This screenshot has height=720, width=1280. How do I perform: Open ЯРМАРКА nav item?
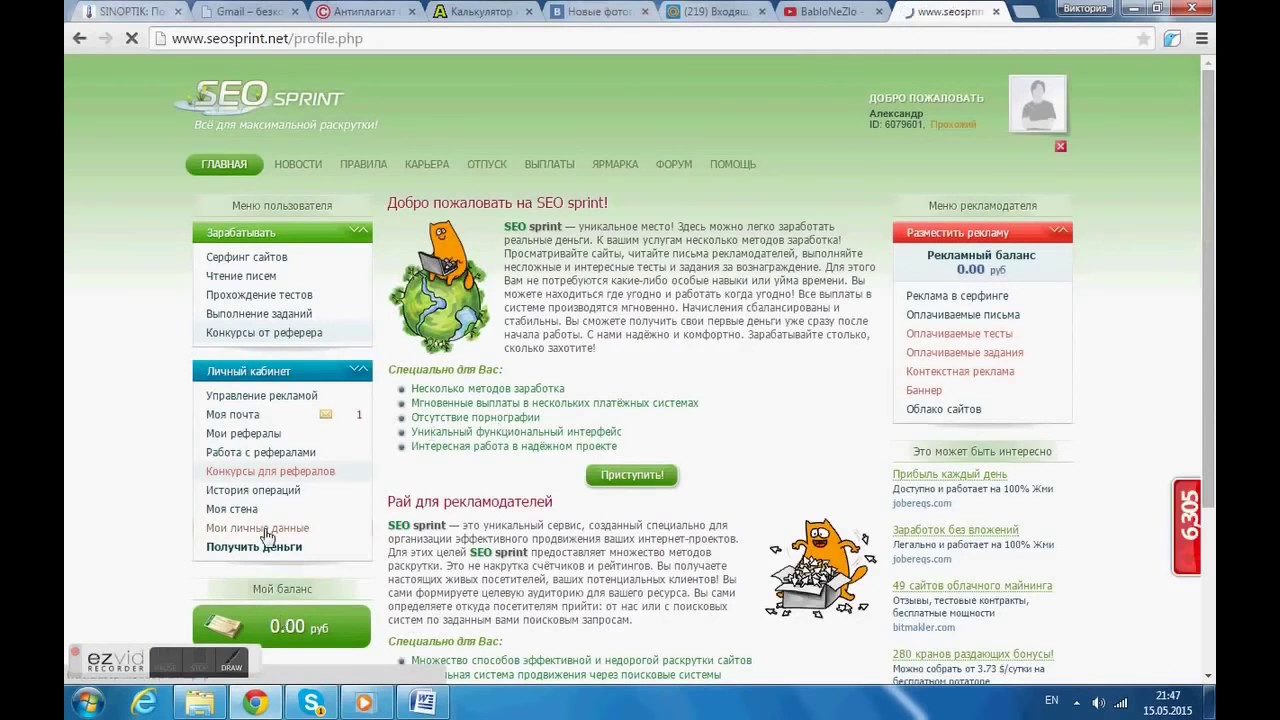click(615, 164)
